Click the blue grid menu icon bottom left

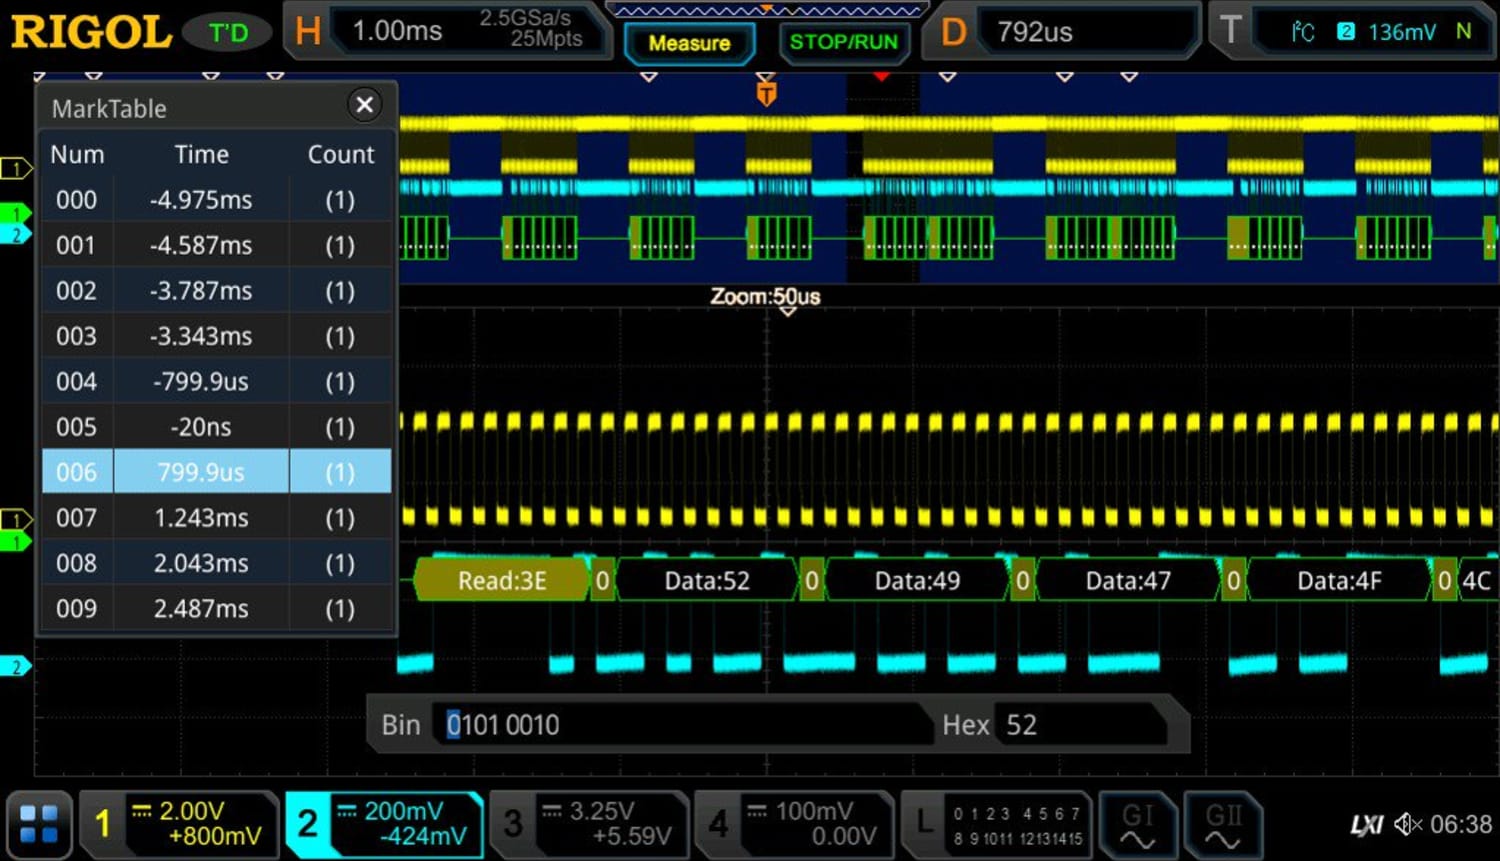coord(39,823)
